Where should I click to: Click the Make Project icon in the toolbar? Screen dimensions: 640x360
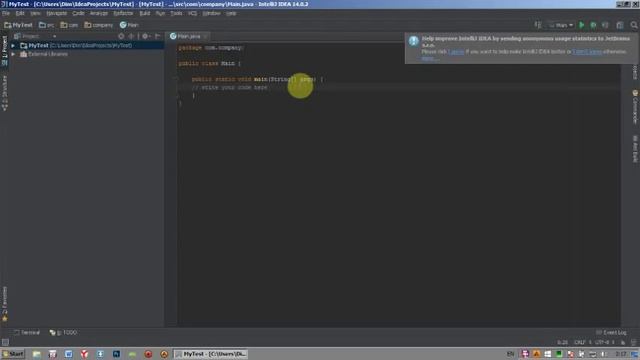(x=538, y=25)
